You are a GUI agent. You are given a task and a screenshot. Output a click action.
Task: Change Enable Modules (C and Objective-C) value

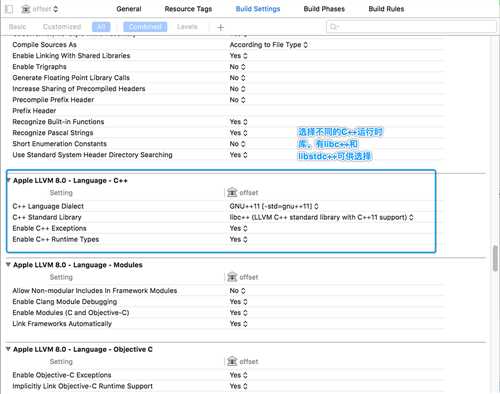click(x=238, y=312)
